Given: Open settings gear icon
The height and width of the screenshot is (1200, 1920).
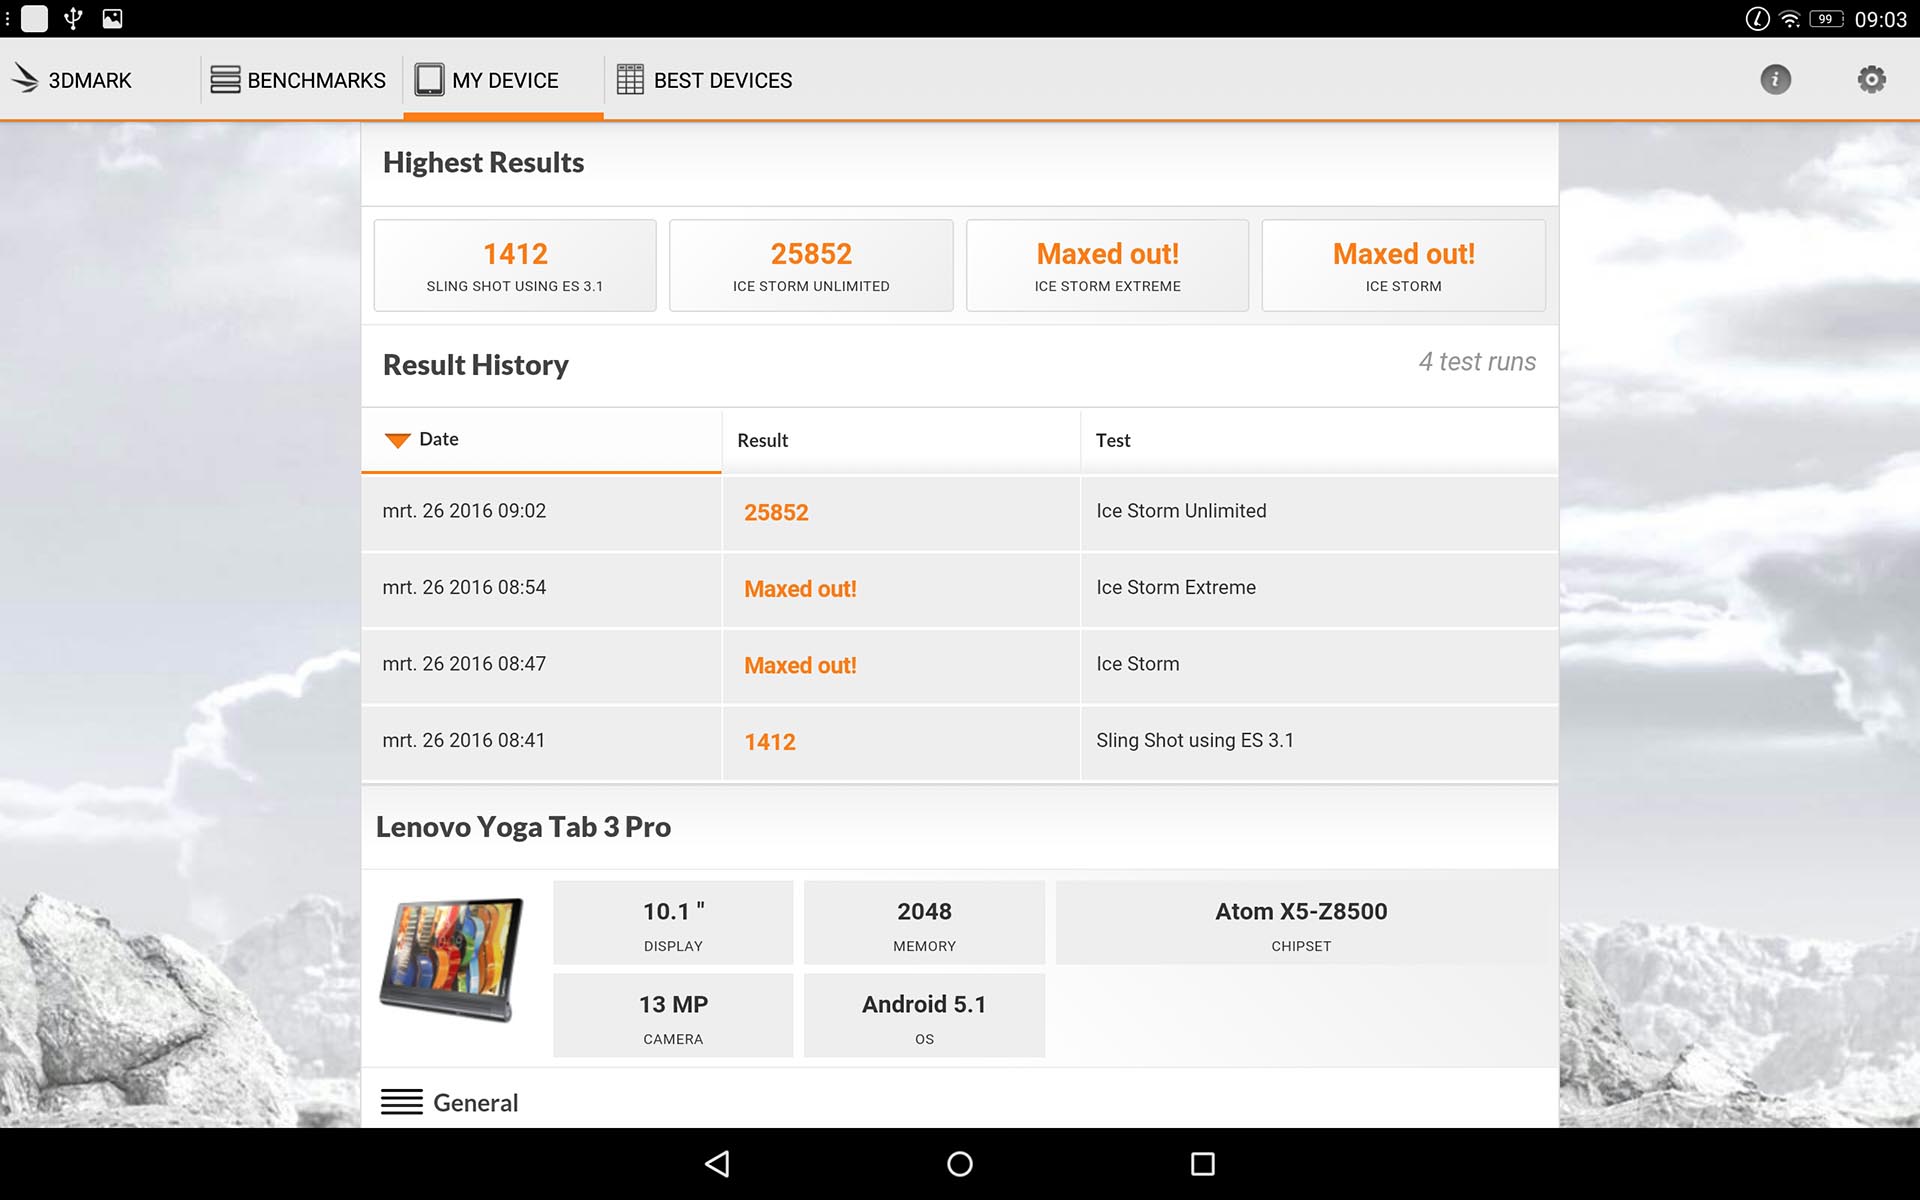Looking at the screenshot, I should pyautogui.click(x=1871, y=80).
